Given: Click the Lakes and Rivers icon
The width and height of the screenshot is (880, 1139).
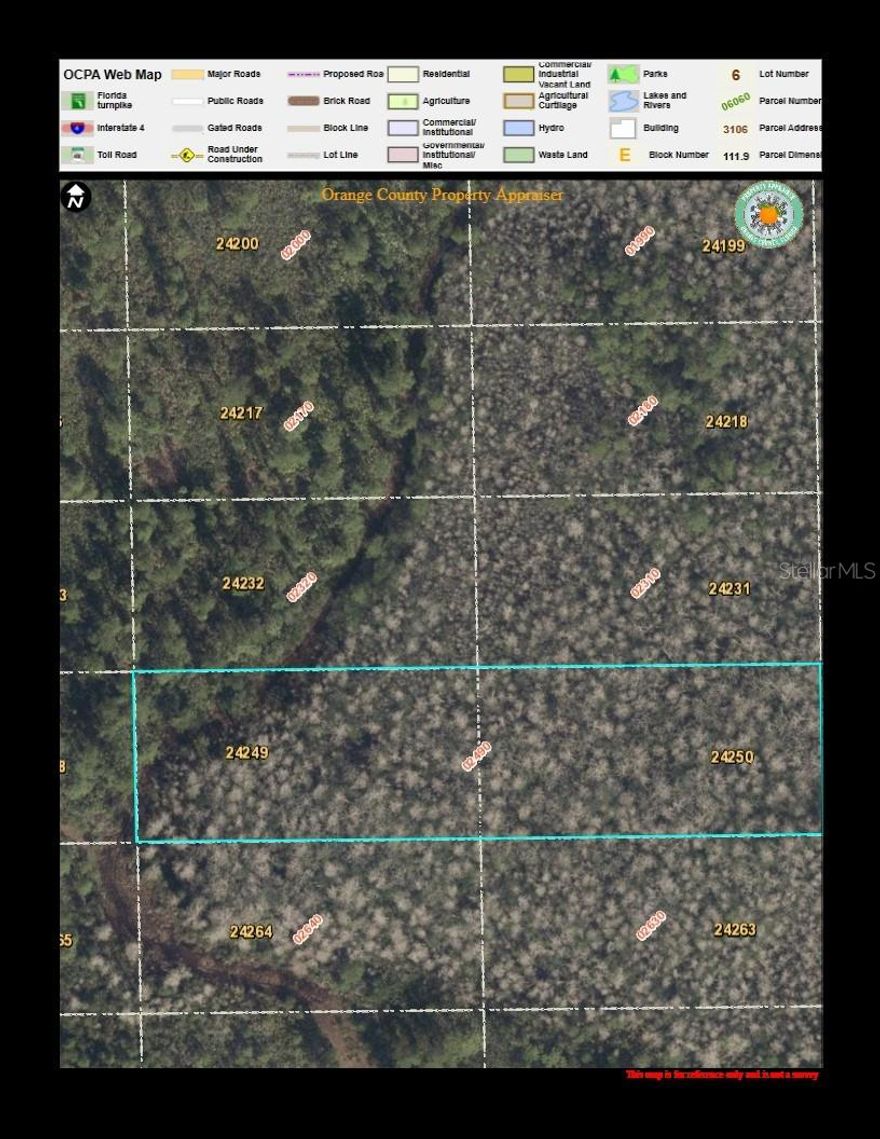Looking at the screenshot, I should pyautogui.click(x=623, y=100).
